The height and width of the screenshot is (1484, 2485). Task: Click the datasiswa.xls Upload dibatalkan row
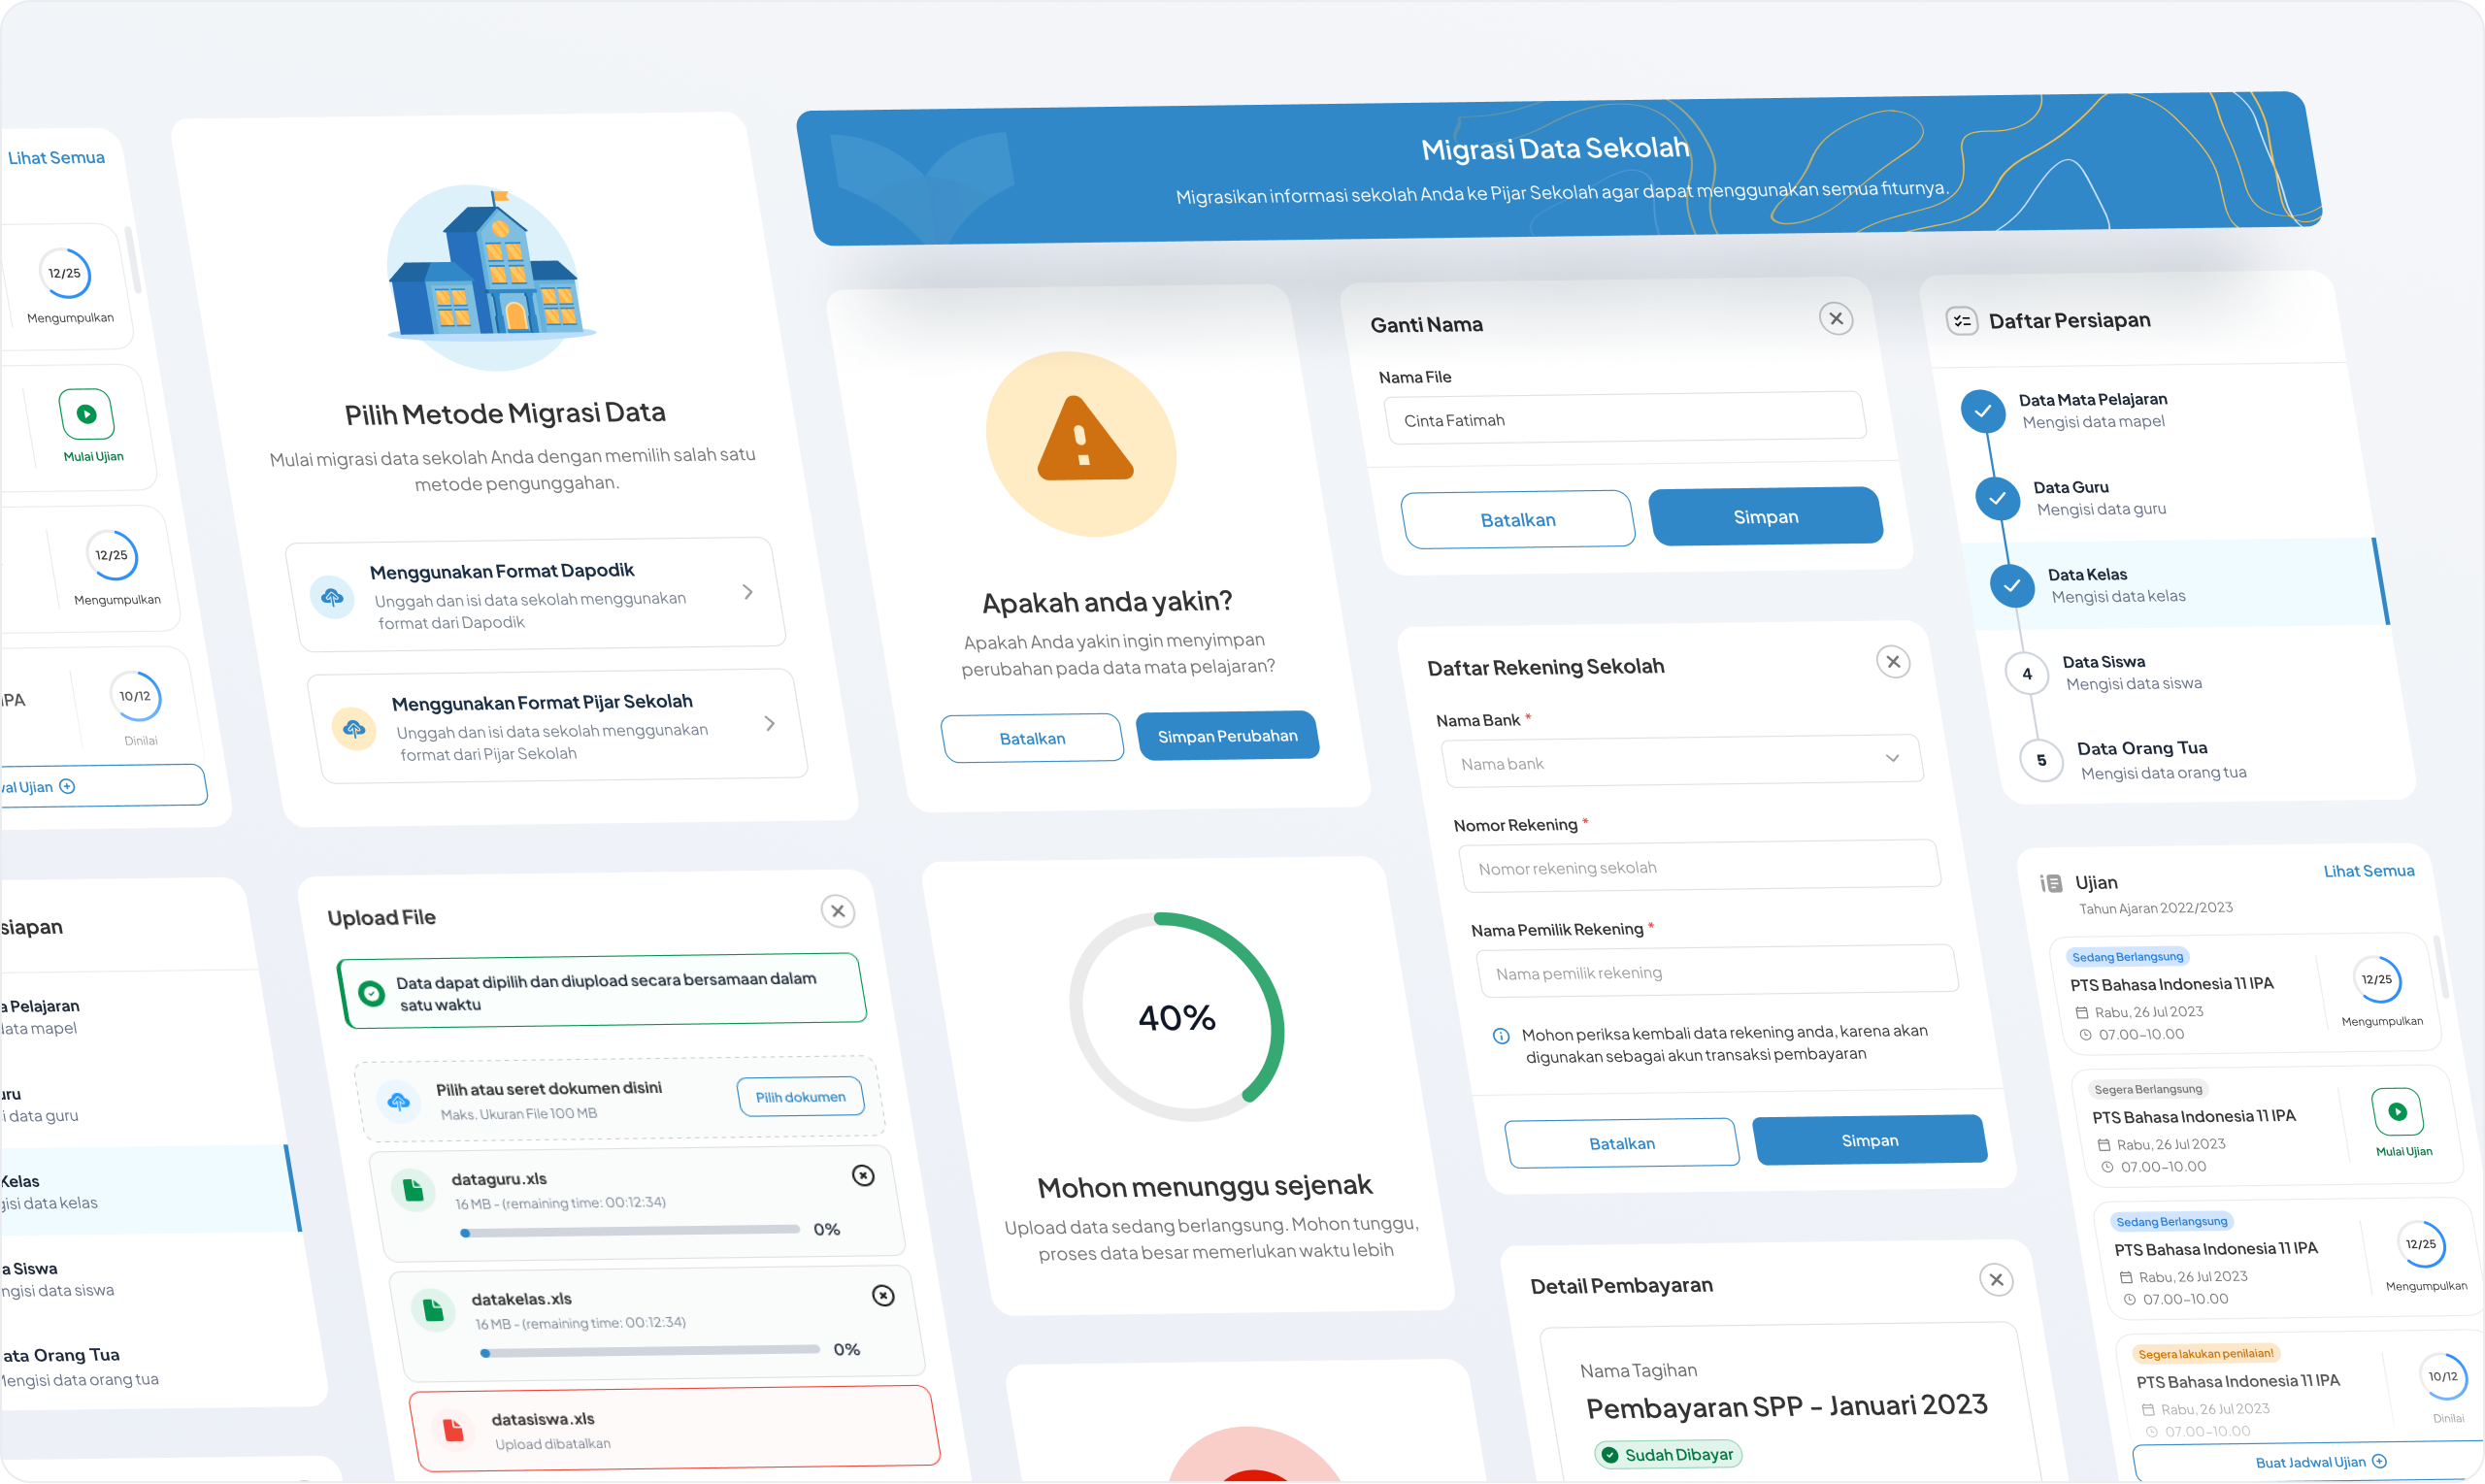[675, 1429]
